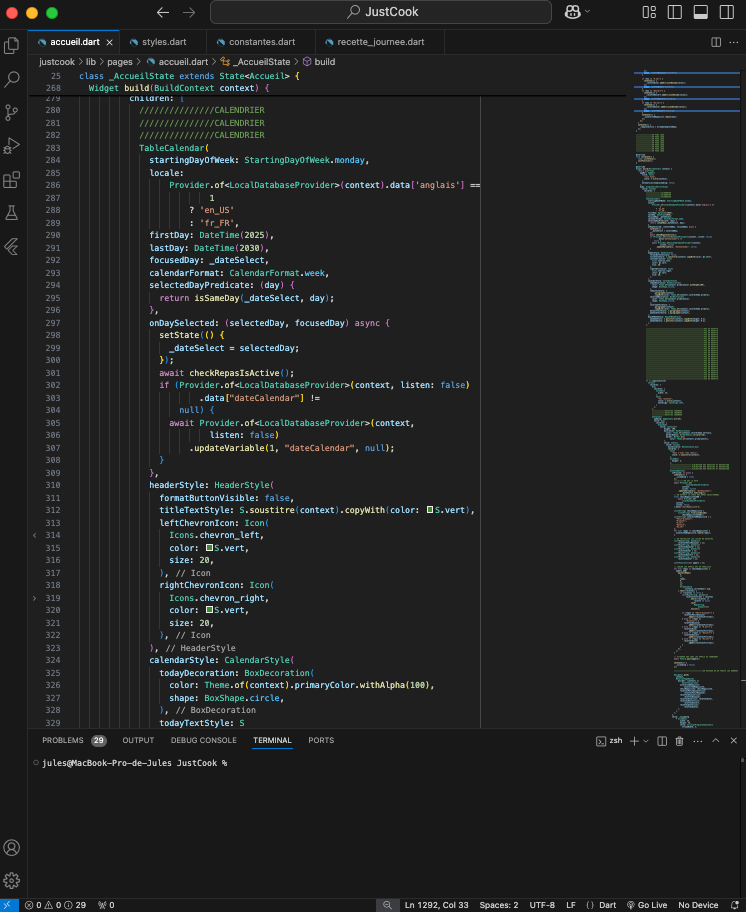The image size is (746, 912).
Task: Open the Source Control view
Action: click(x=12, y=112)
